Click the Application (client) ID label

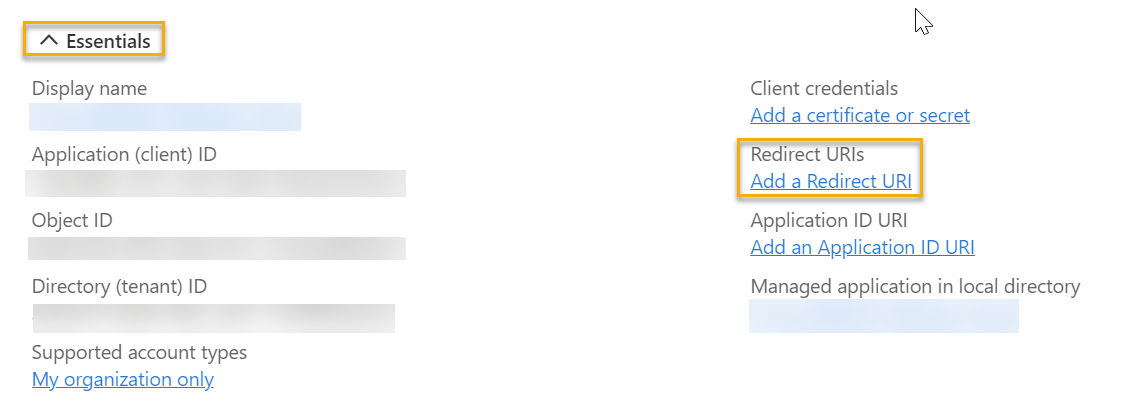pos(124,154)
